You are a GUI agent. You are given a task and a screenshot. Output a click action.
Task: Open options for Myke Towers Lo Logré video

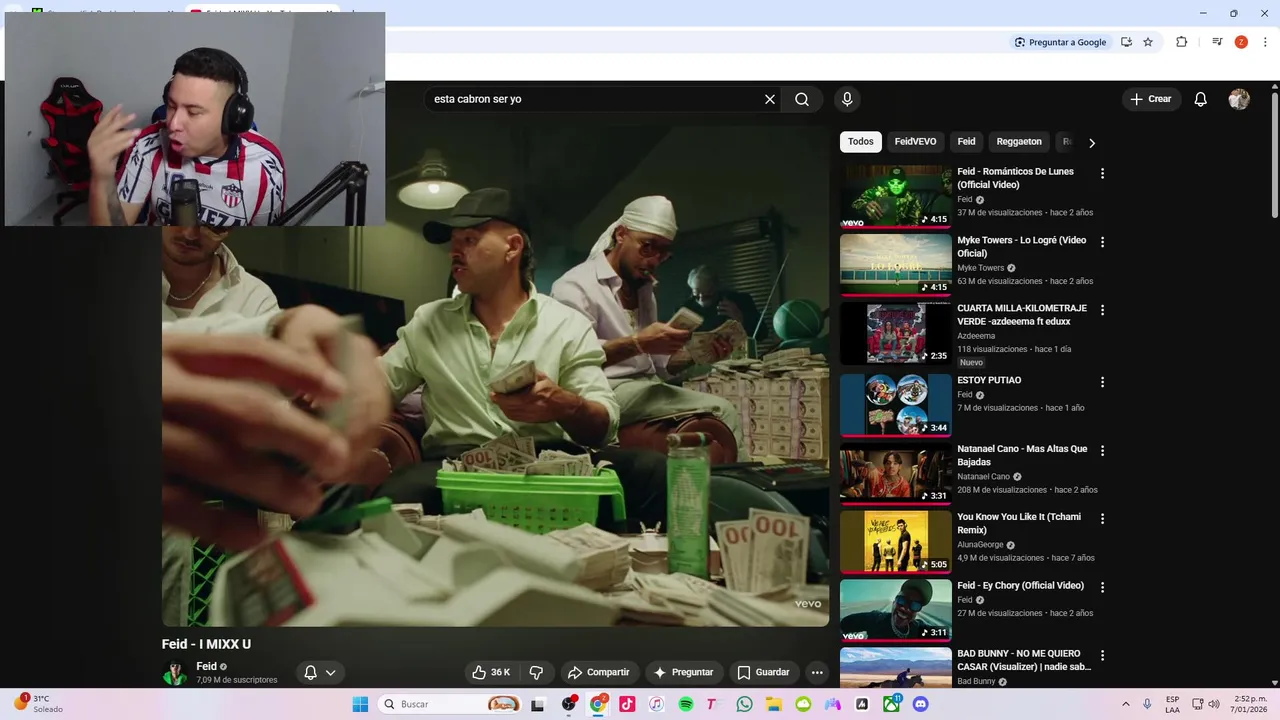[x=1103, y=242]
